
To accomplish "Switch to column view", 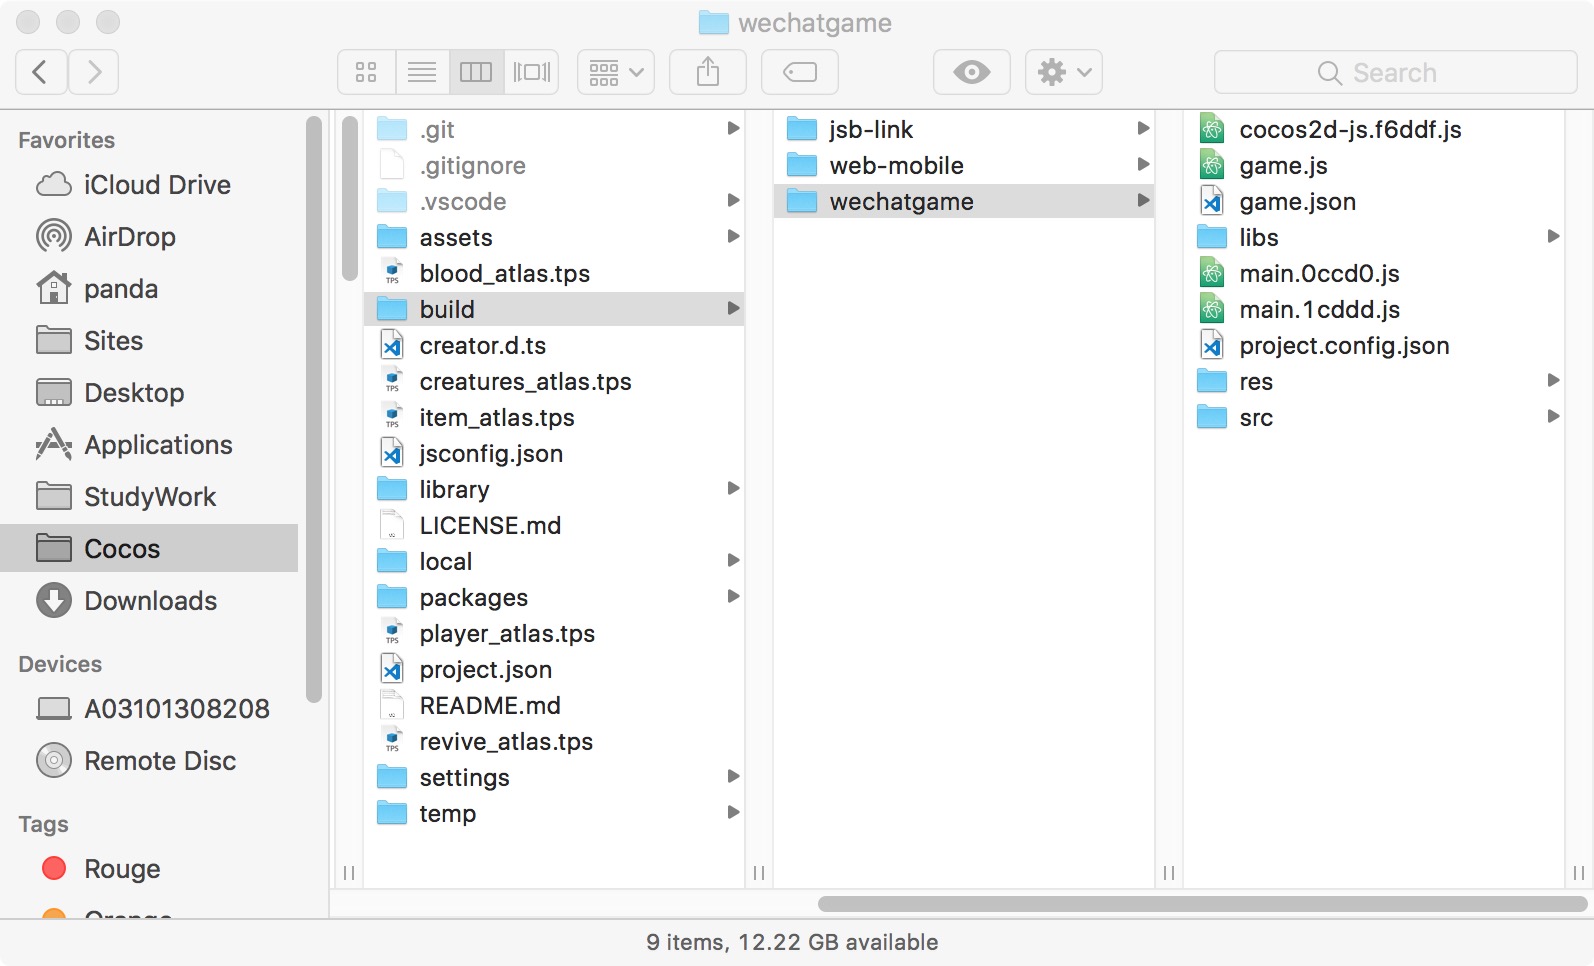I will tap(476, 72).
